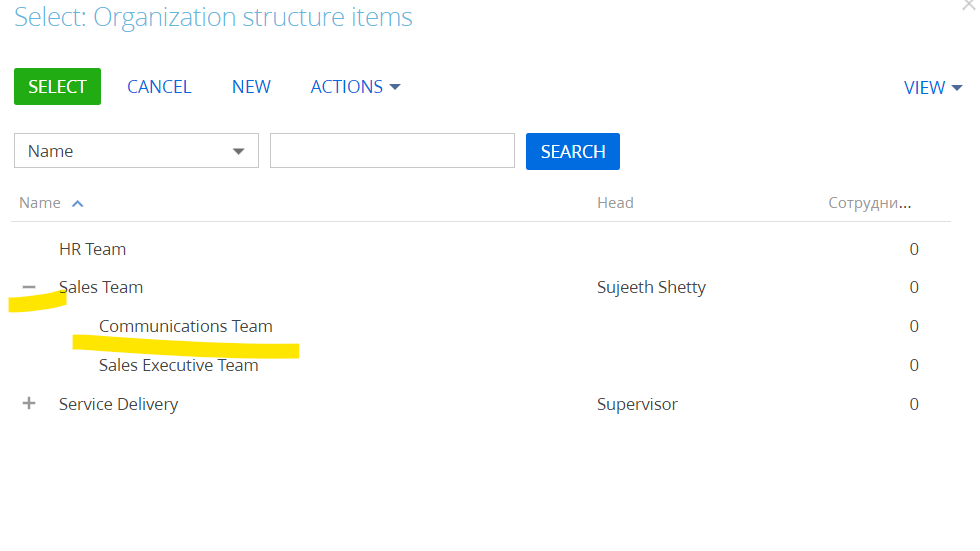
Task: Select the Sales Executive Team item
Action: point(179,365)
